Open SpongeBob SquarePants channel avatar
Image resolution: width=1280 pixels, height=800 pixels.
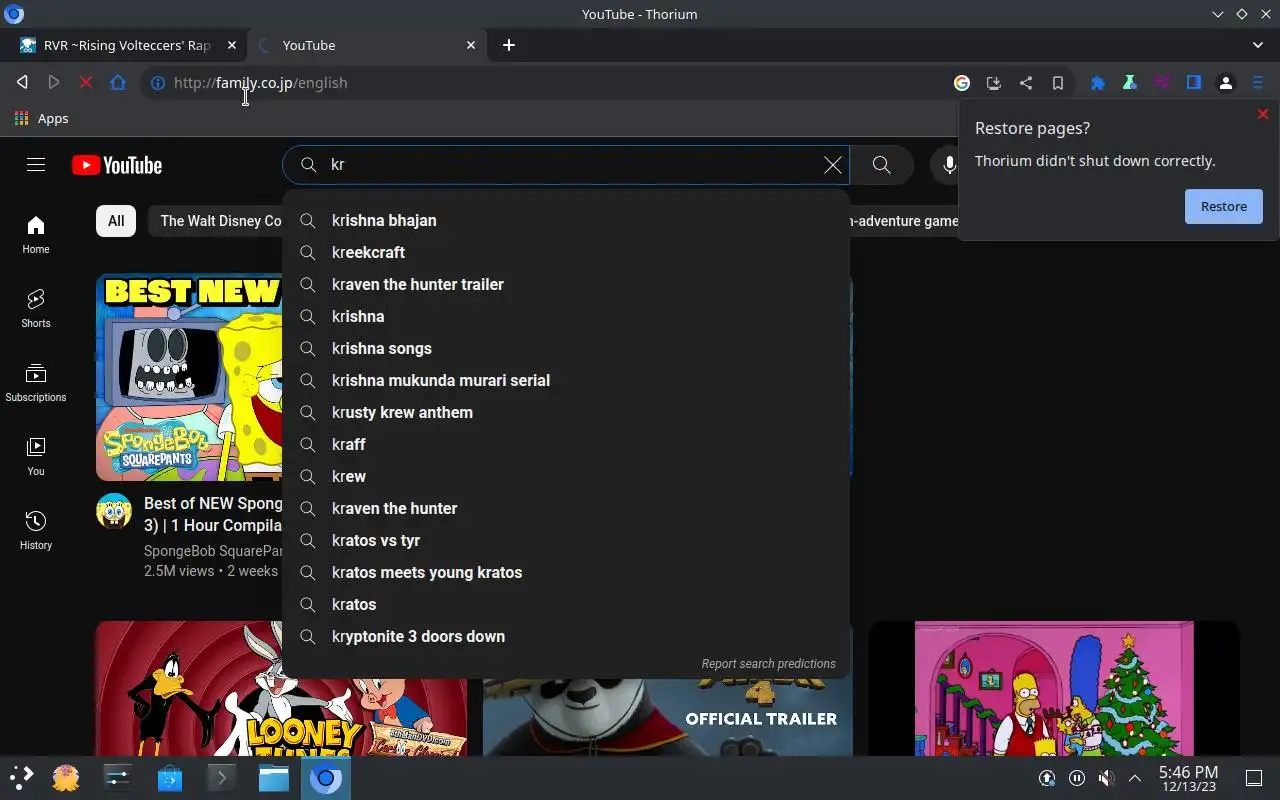tap(114, 511)
